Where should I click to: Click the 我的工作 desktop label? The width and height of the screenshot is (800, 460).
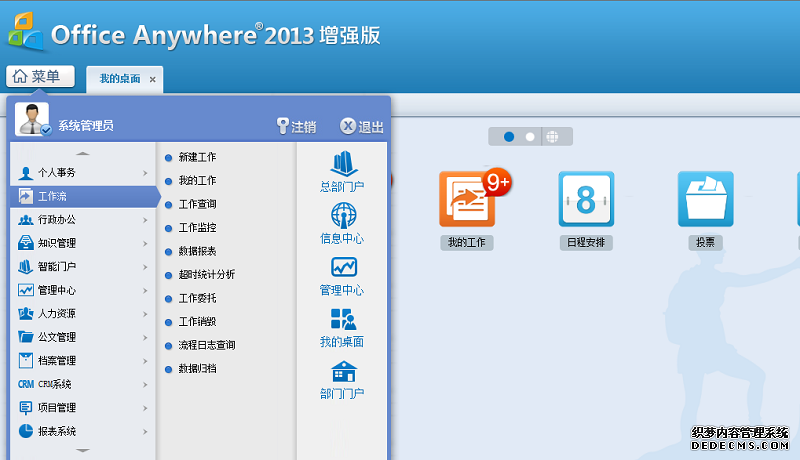tap(467, 242)
